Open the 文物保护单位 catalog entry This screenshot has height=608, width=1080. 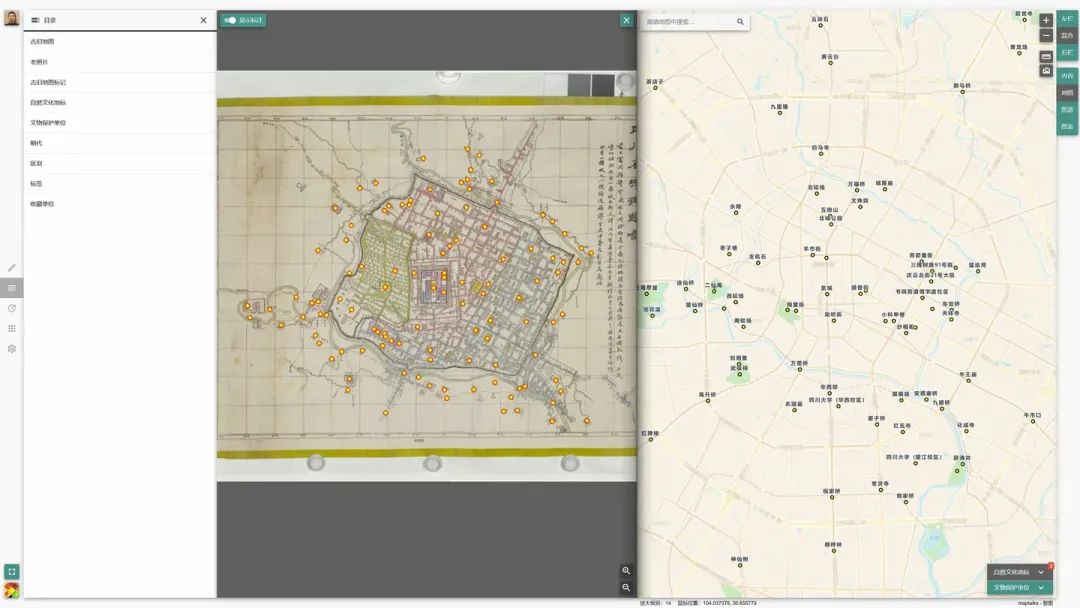point(47,123)
